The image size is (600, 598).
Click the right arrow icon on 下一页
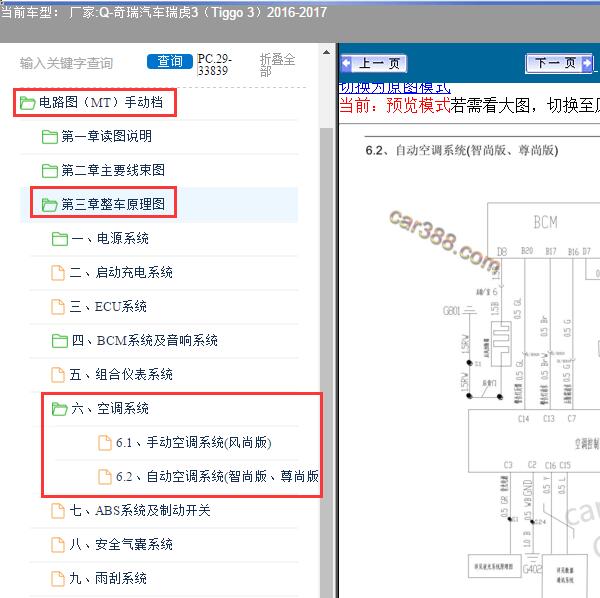(x=587, y=63)
